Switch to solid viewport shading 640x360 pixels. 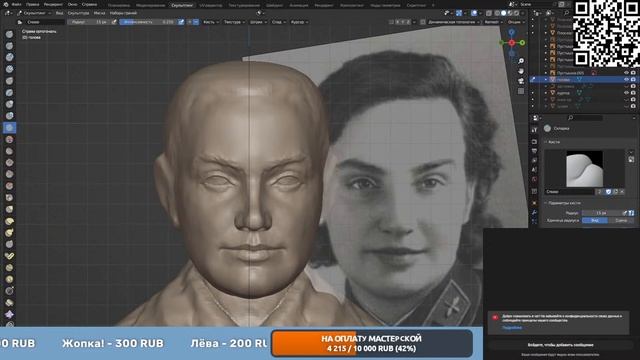(x=503, y=13)
